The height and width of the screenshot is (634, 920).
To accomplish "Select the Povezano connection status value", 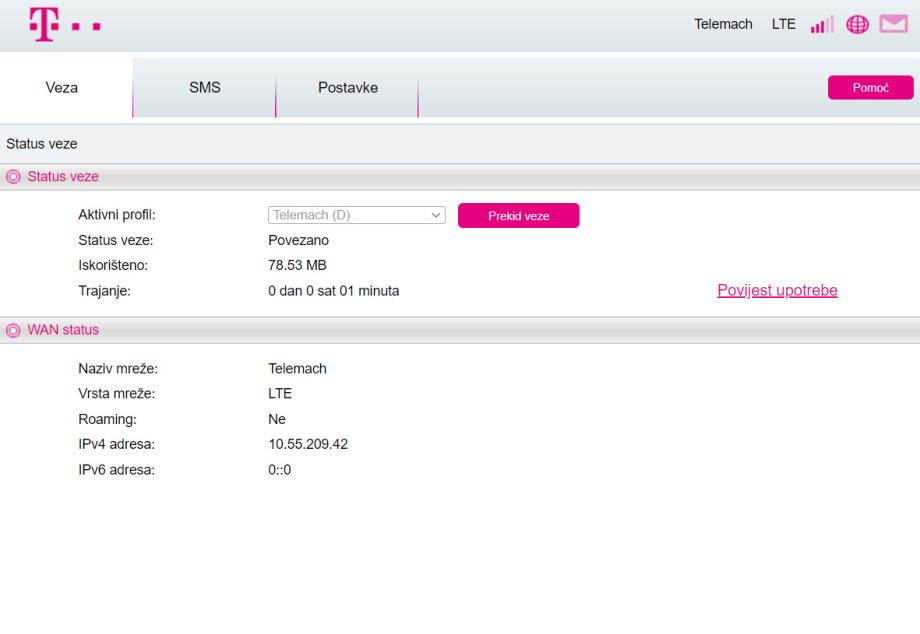I will tap(298, 240).
